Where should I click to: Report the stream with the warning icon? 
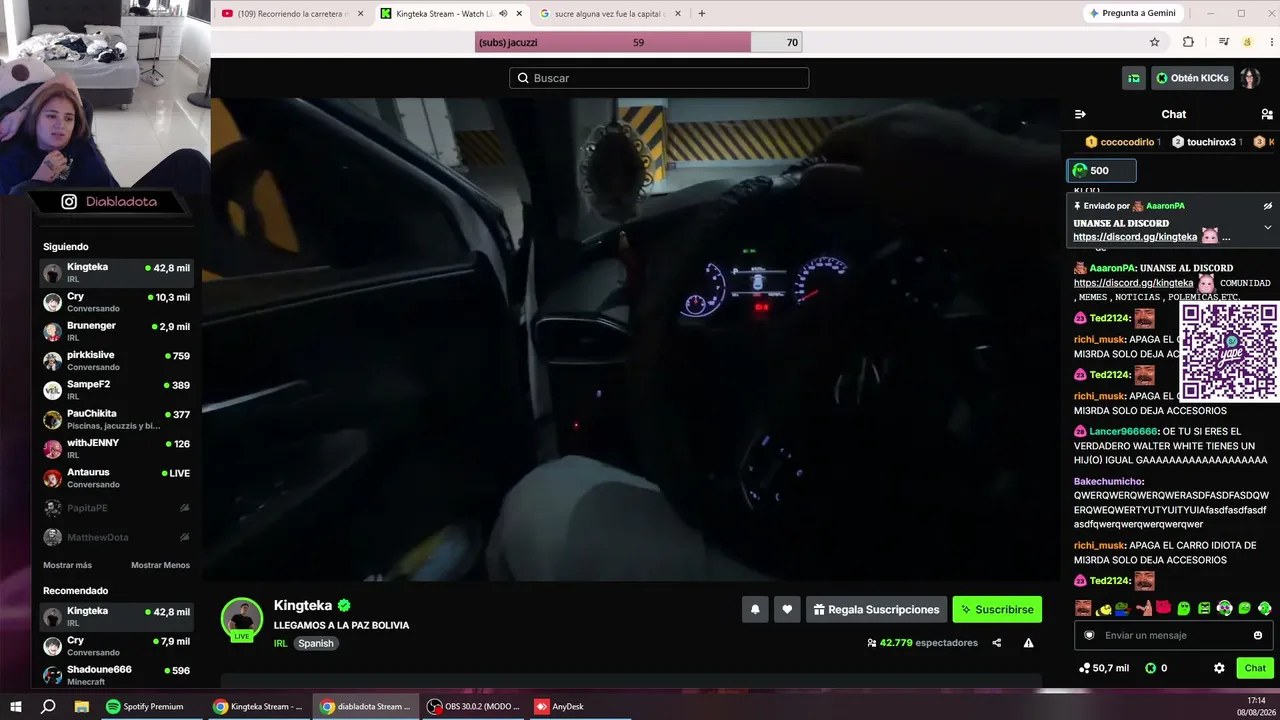1028,643
